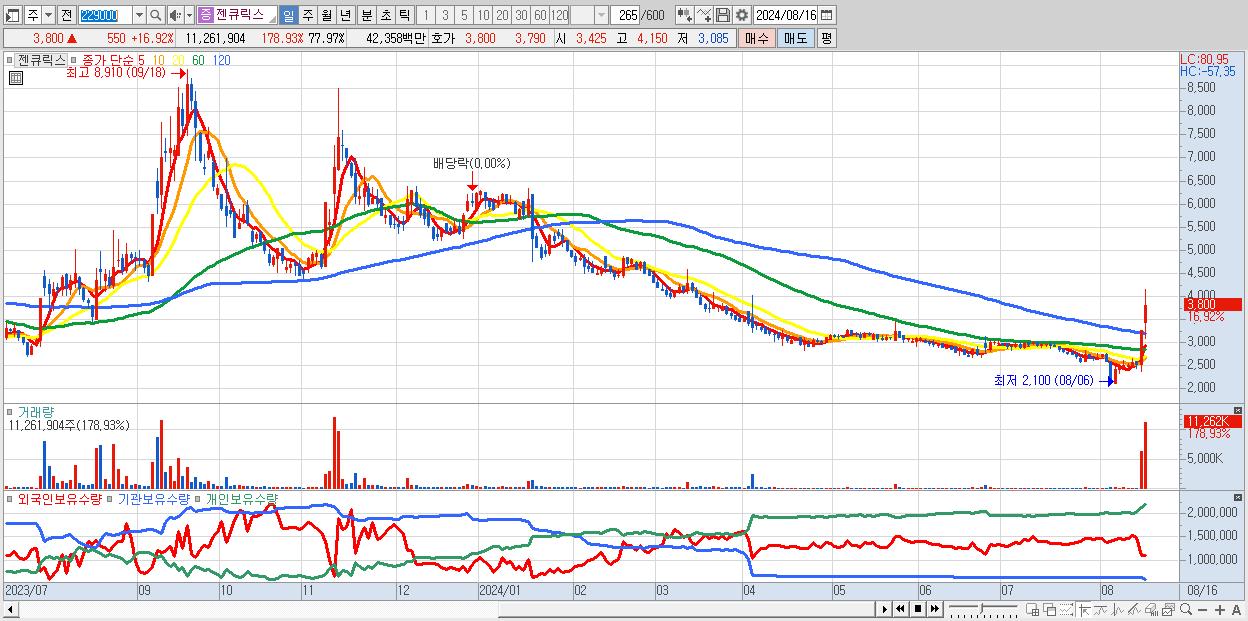
Task: Toggle the high-low marker arrow icon
Action: pos(1084,610)
